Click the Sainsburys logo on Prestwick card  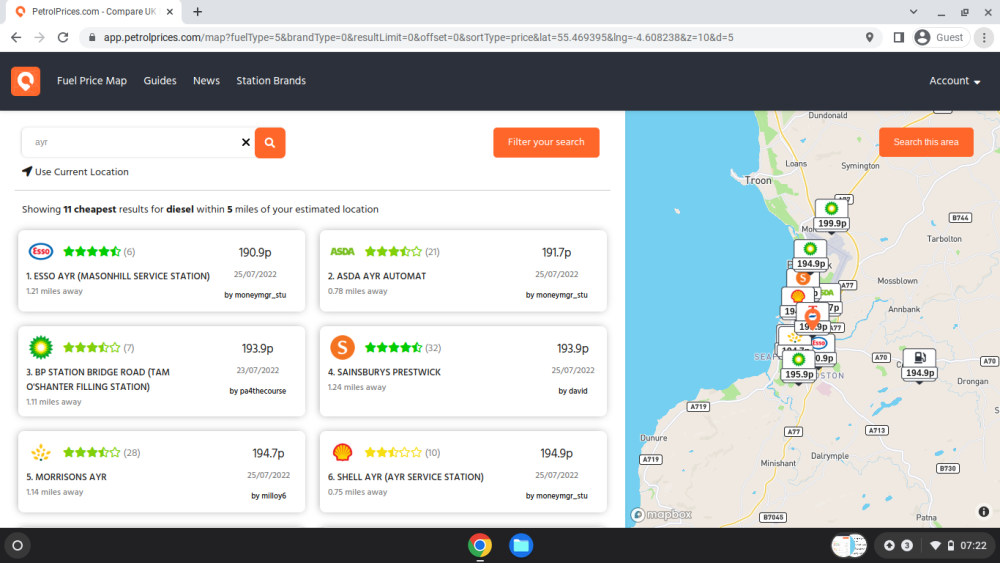pyautogui.click(x=342, y=347)
